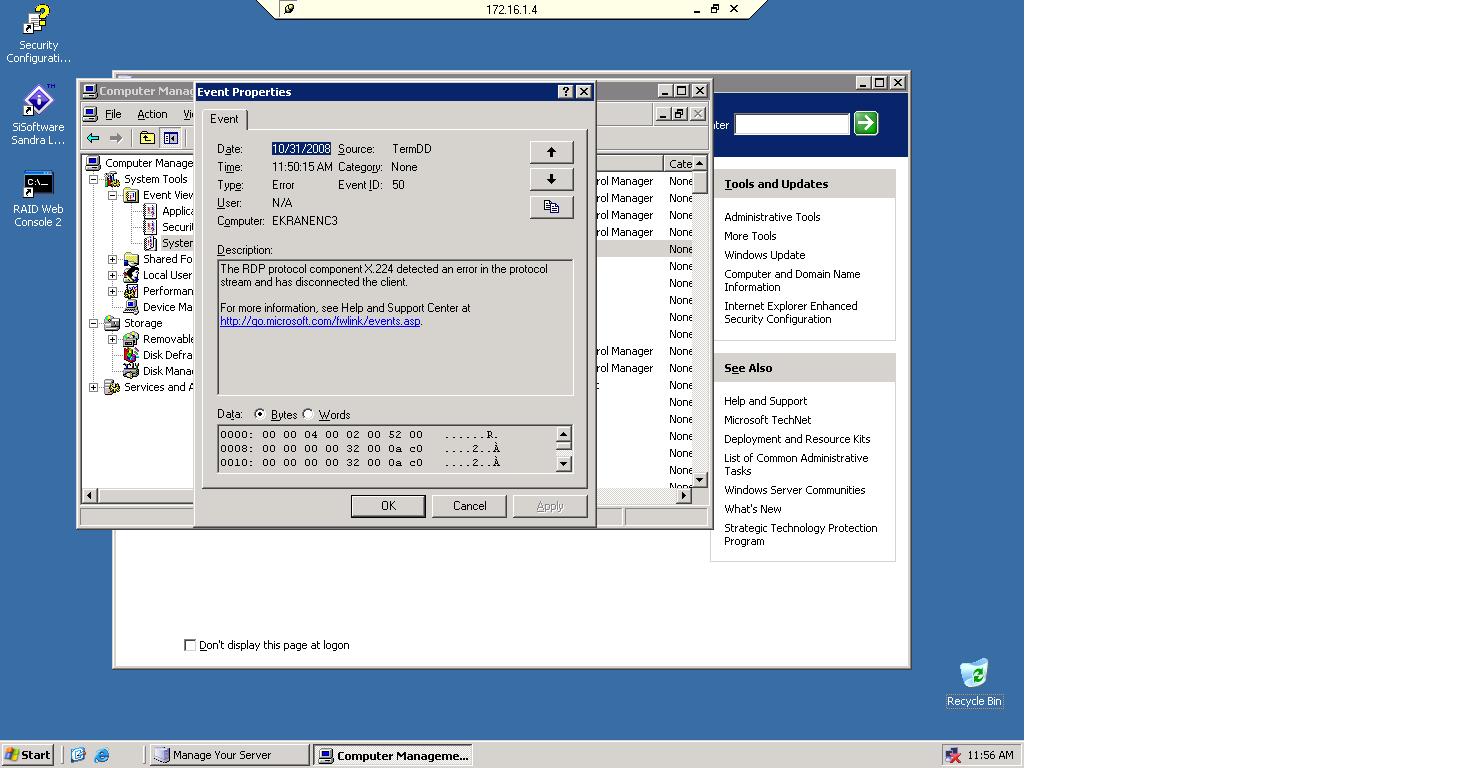Image resolution: width=1469 pixels, height=768 pixels.
Task: Collapse the Storage tree node
Action: pos(94,323)
